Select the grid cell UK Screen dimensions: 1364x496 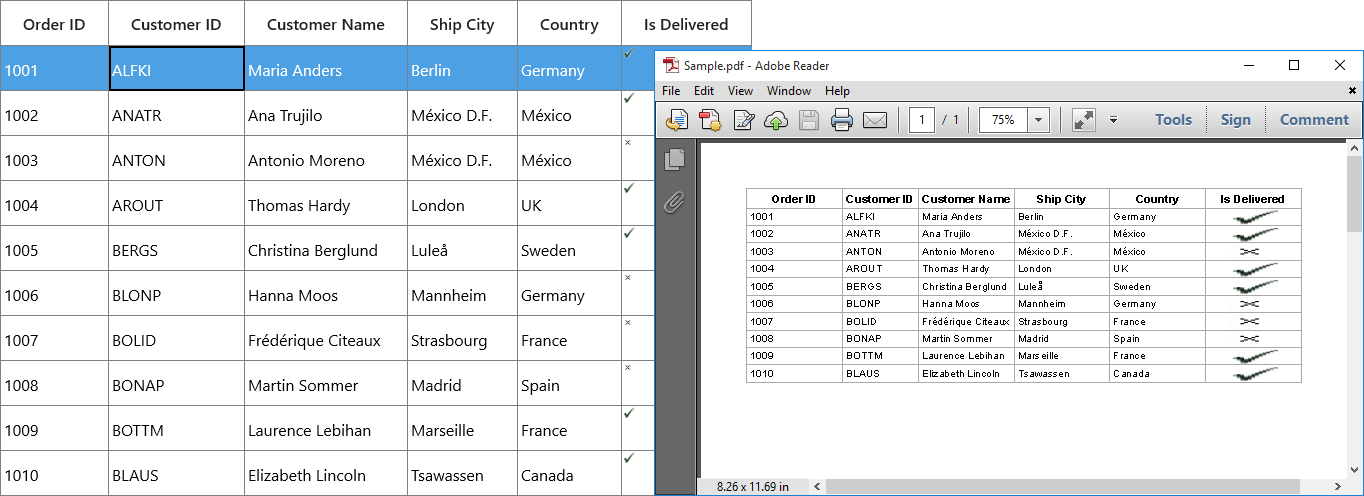coord(569,204)
